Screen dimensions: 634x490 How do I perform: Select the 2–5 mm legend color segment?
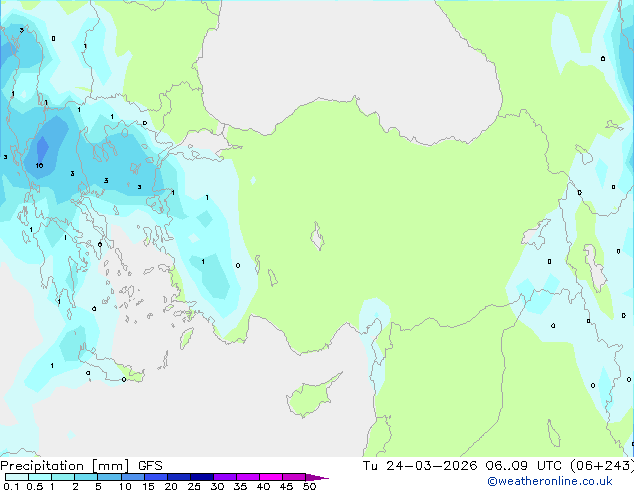[x=86, y=477]
